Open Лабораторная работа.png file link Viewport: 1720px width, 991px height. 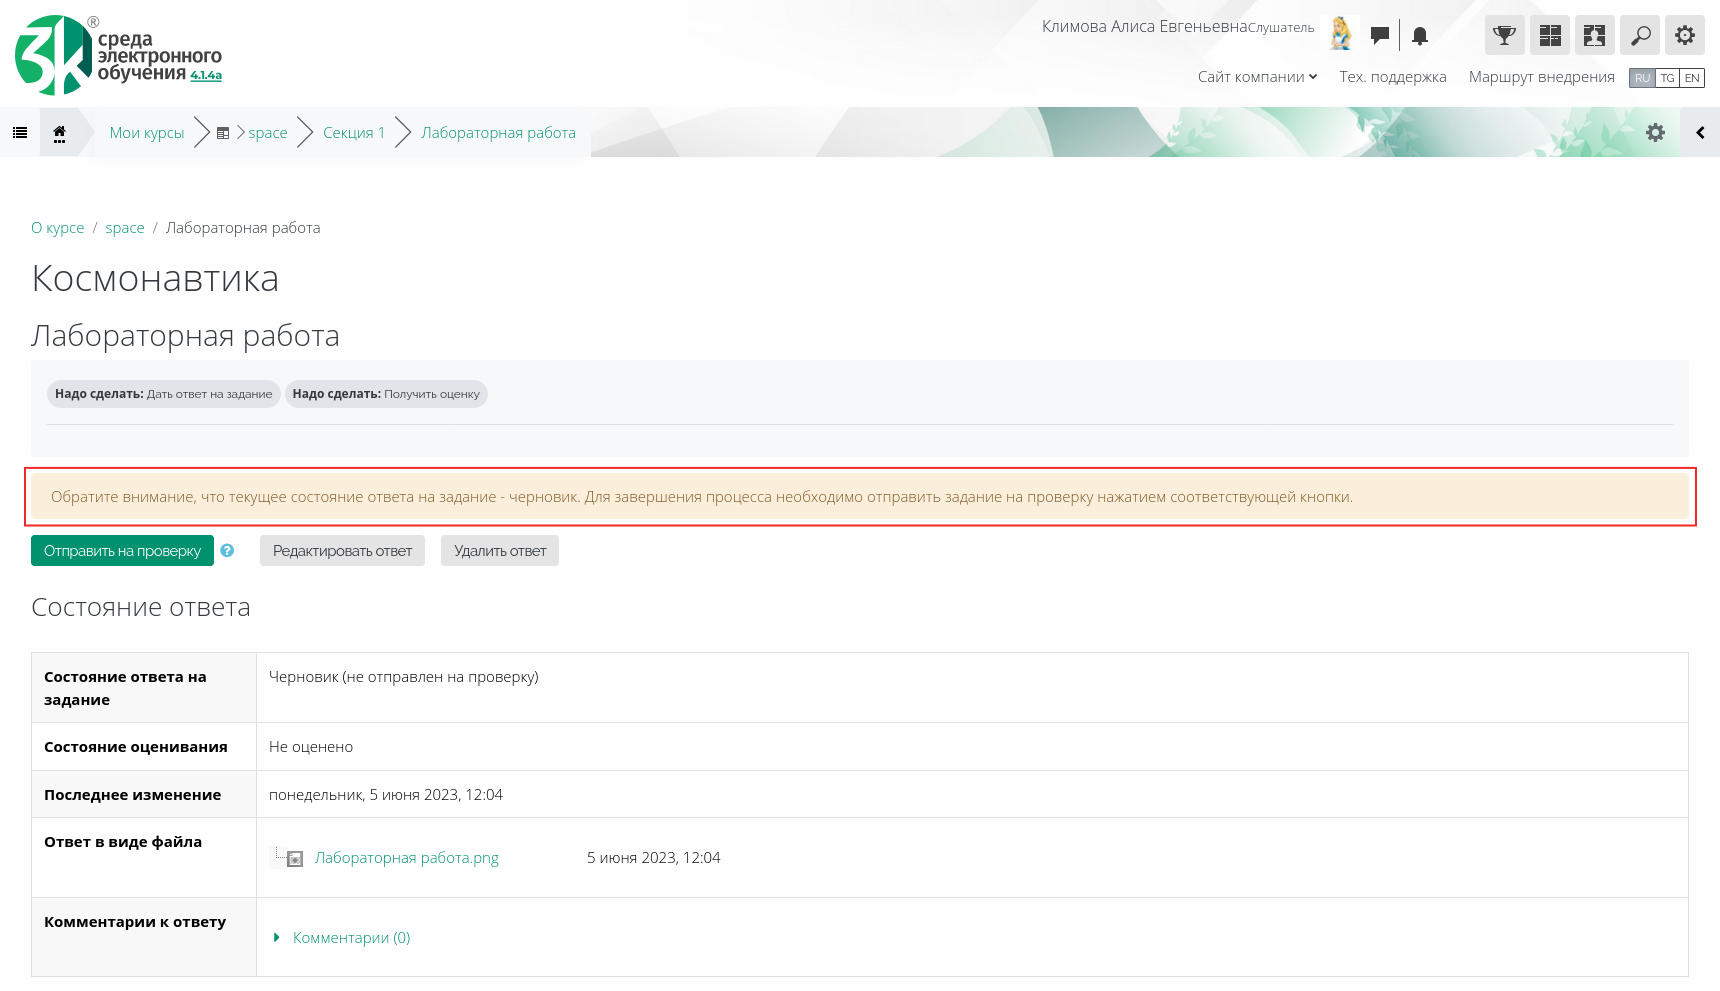coord(406,858)
